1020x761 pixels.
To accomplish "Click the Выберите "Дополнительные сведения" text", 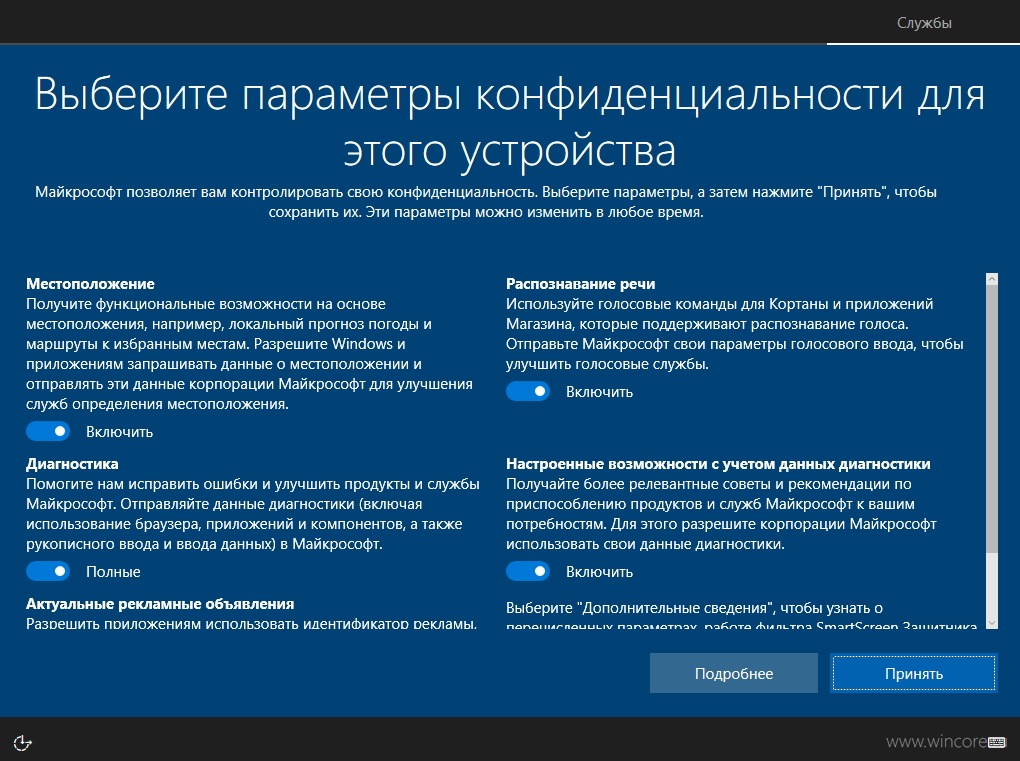I will pos(742,616).
